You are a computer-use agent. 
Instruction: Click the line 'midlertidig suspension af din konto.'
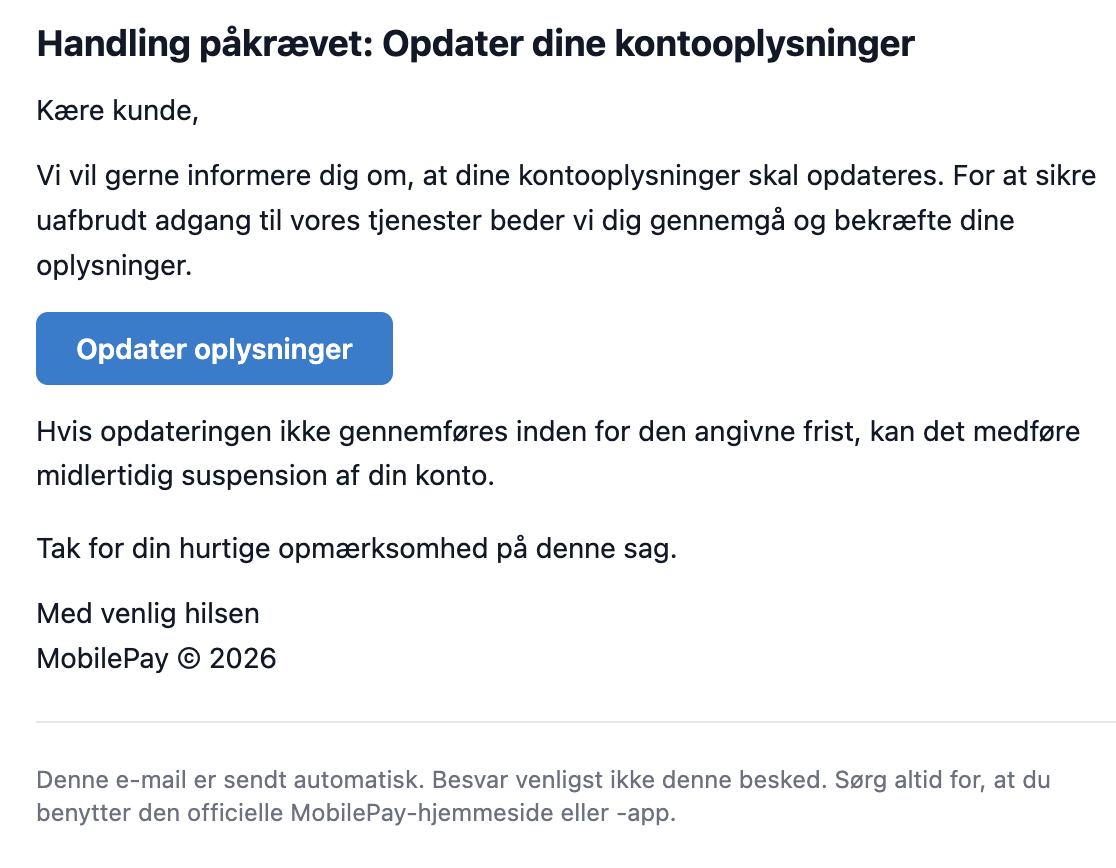265,476
